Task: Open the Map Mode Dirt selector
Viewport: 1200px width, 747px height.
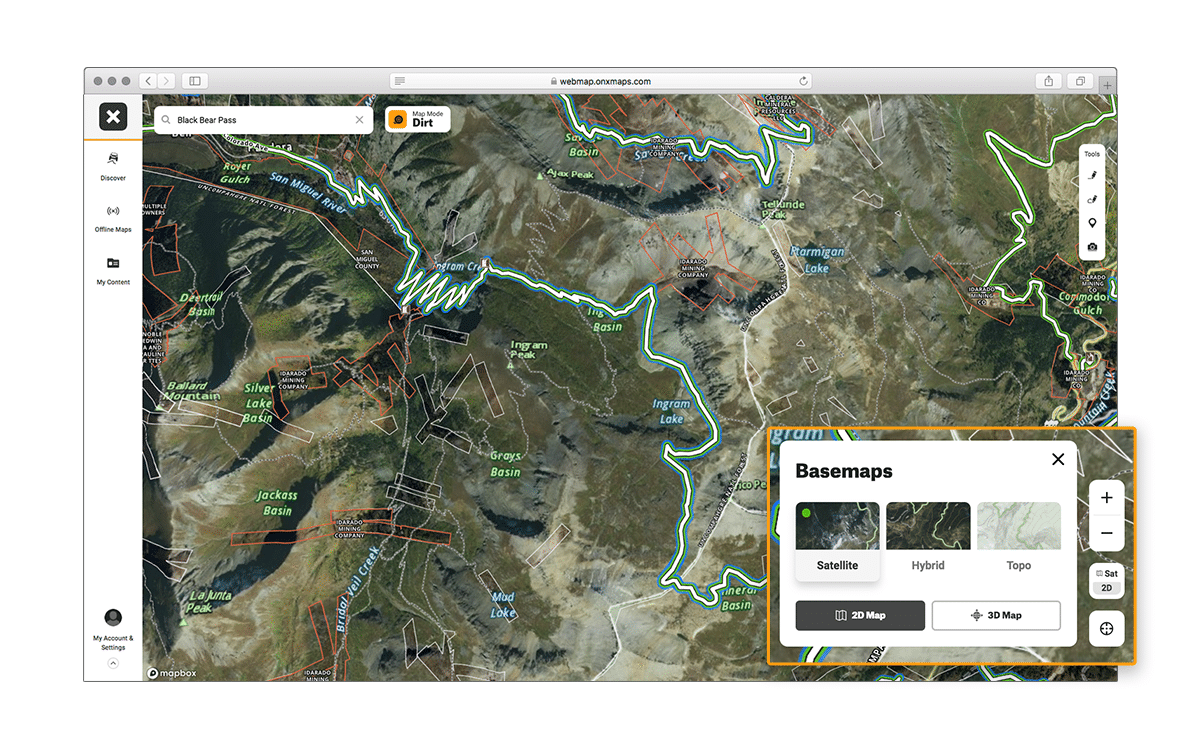Action: coord(418,120)
